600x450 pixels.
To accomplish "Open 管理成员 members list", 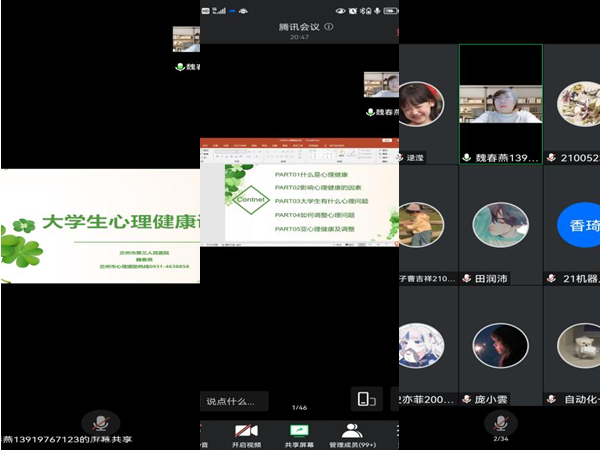I will click(x=352, y=429).
